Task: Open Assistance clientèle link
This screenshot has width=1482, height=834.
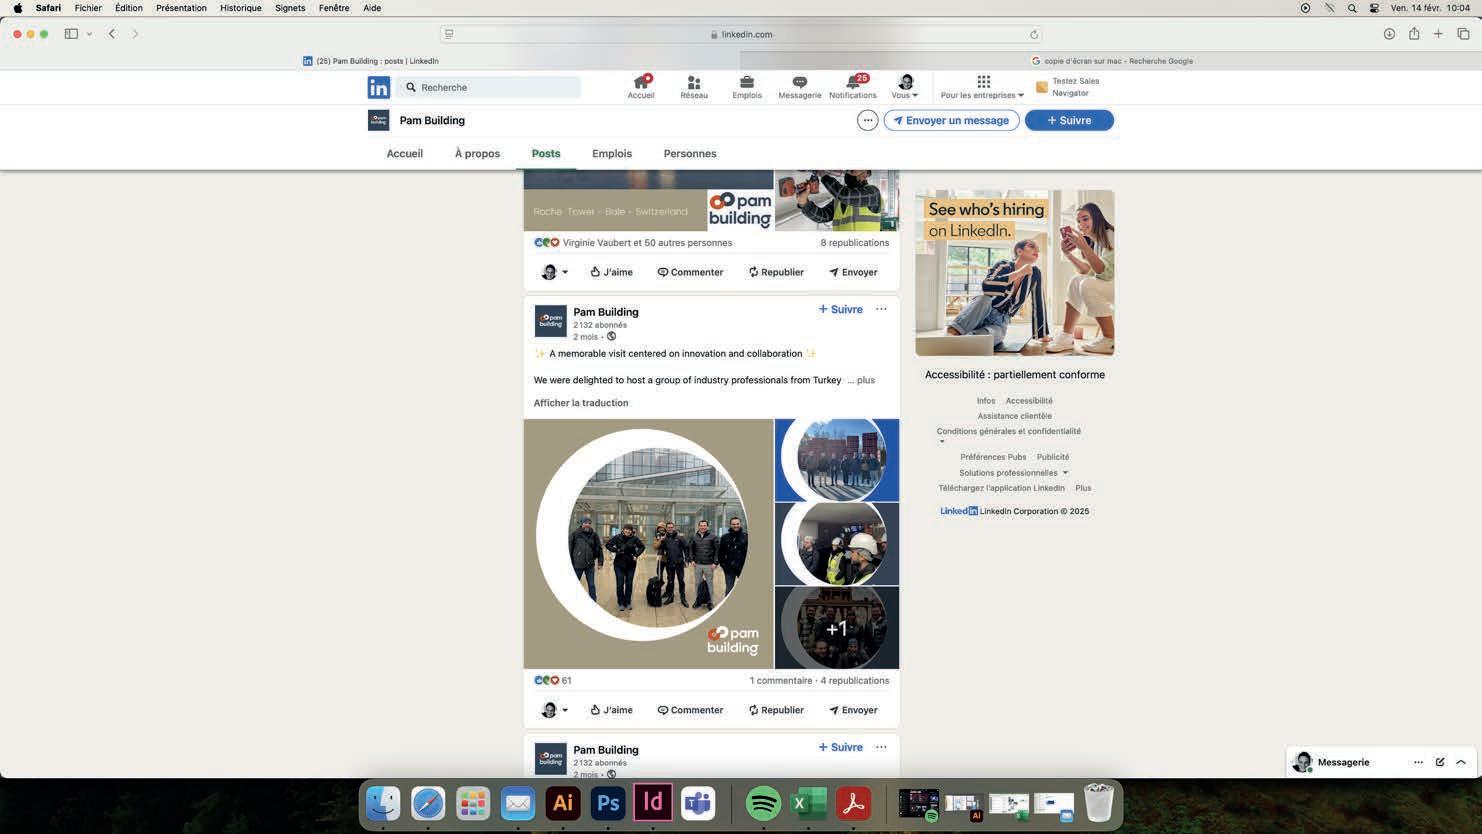Action: [x=1014, y=416]
